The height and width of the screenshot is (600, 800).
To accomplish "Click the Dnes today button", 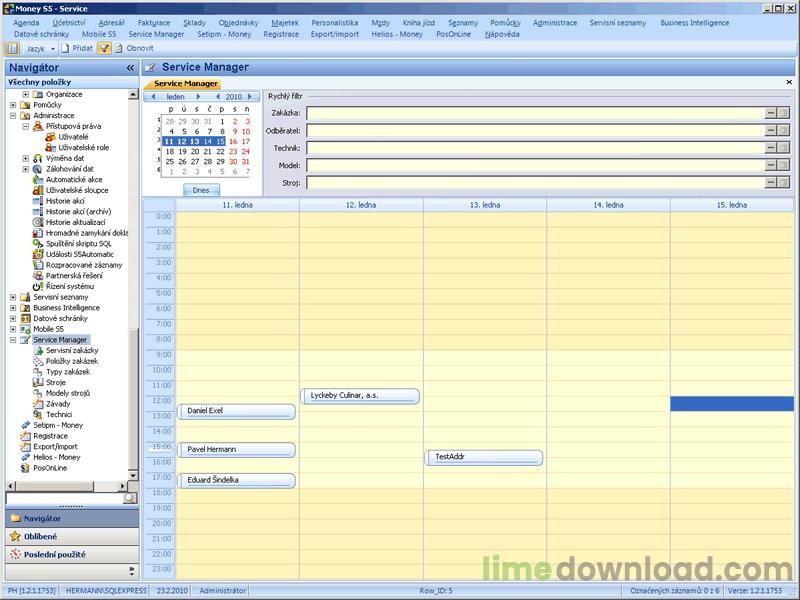I will point(201,190).
